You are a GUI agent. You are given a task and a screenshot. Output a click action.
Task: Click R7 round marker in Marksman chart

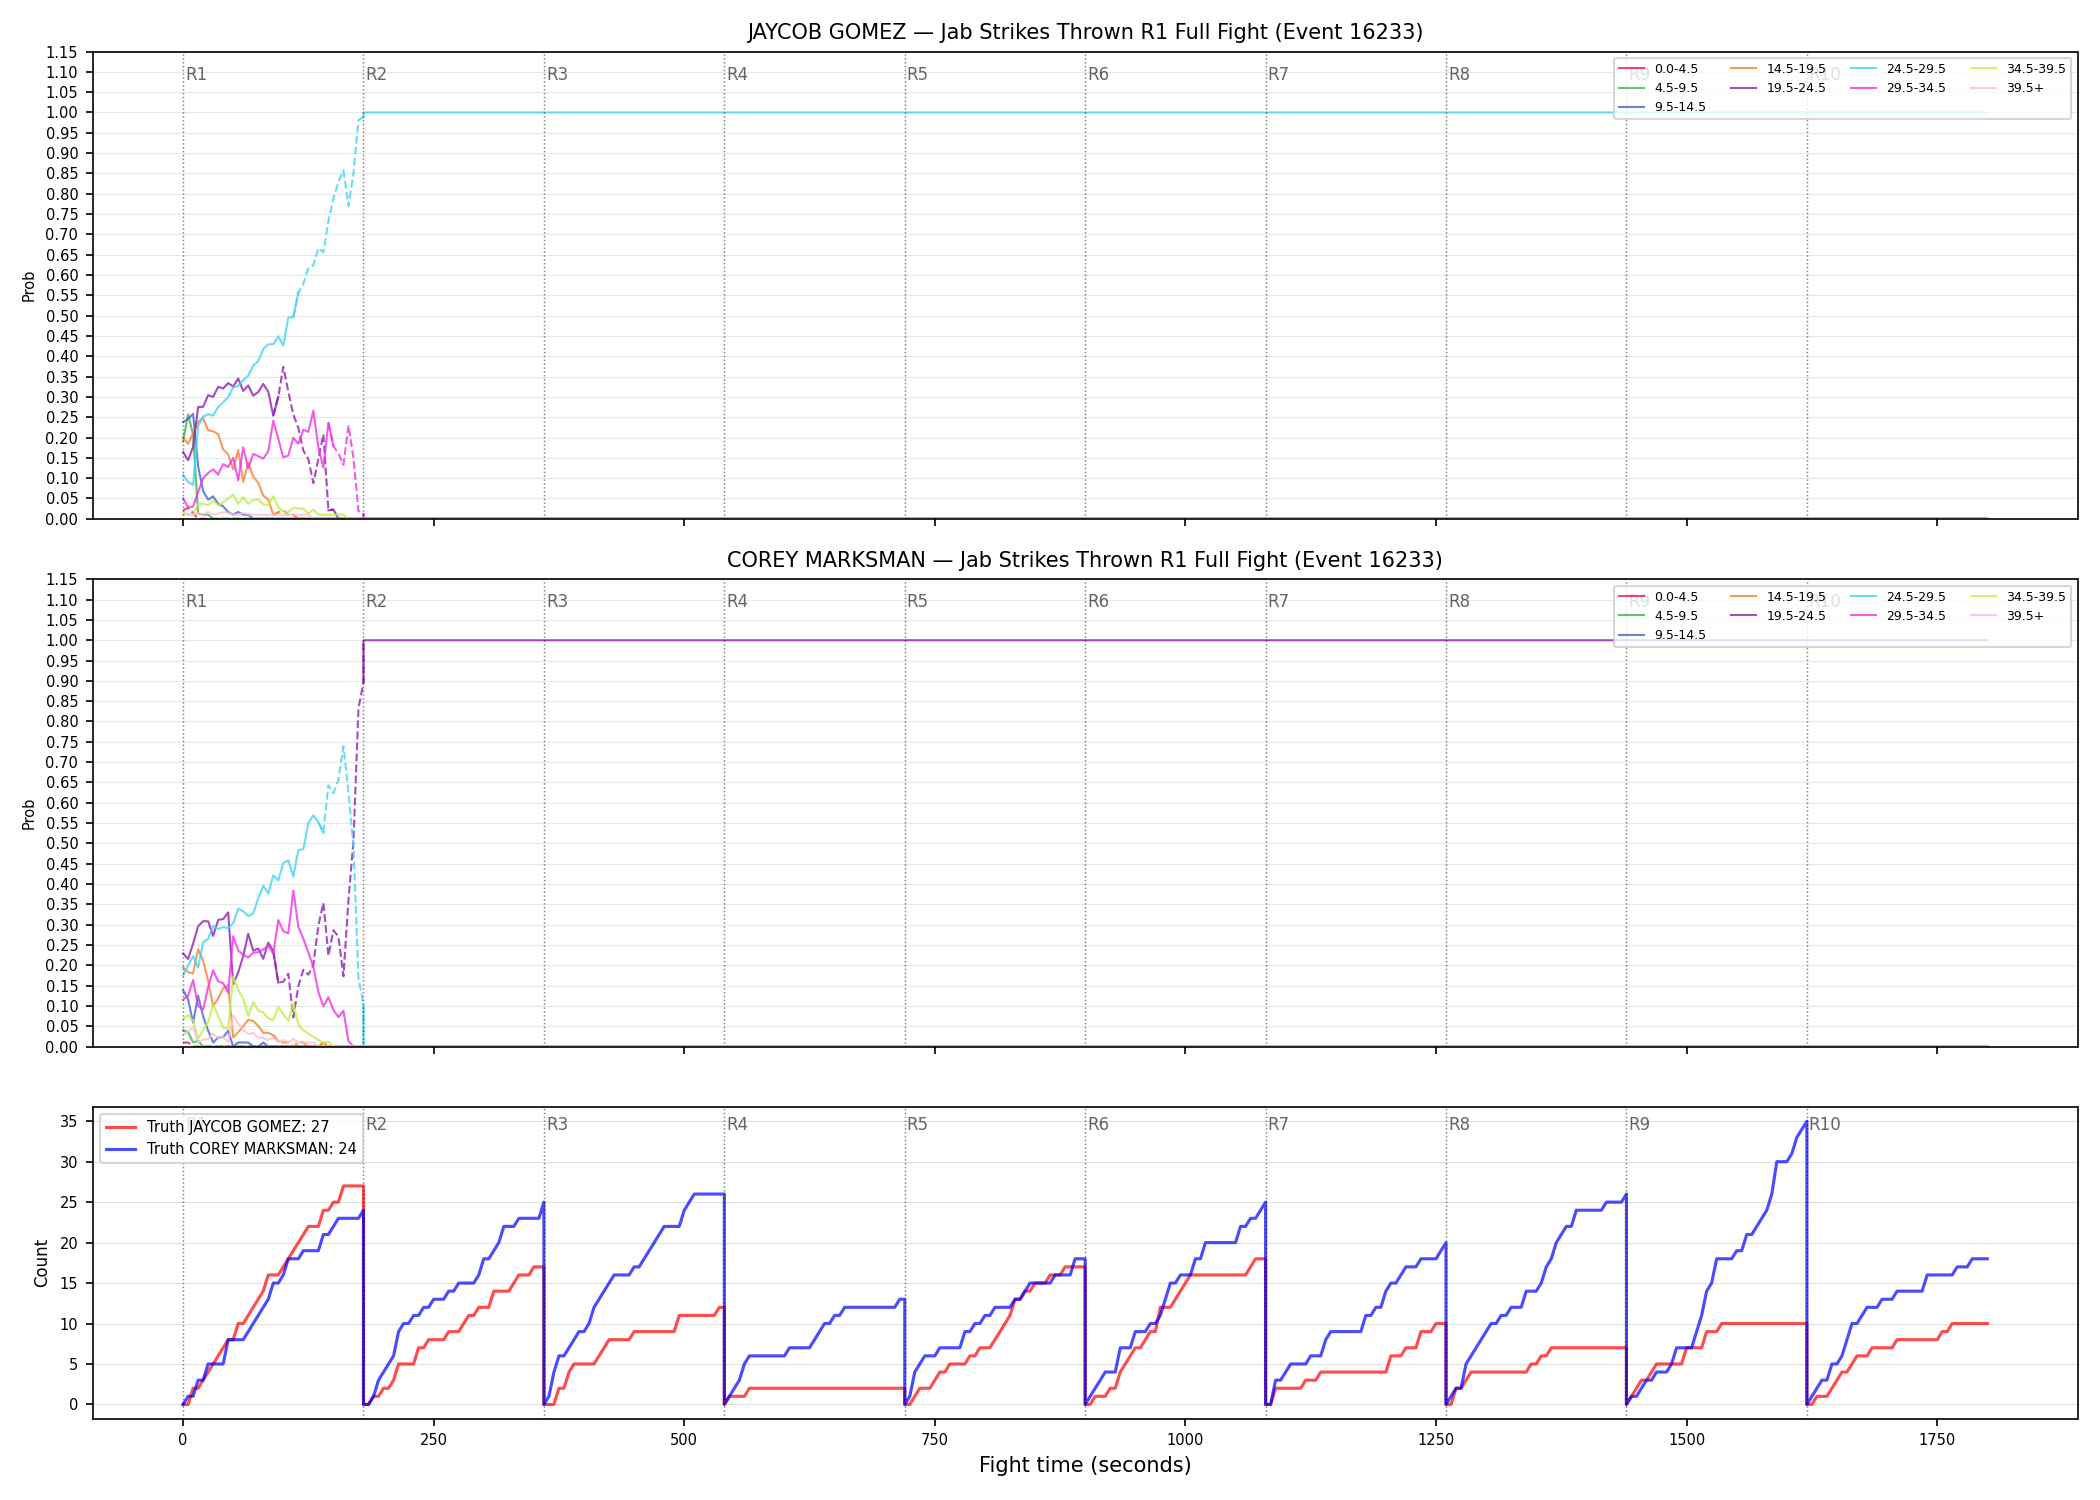tap(1278, 601)
